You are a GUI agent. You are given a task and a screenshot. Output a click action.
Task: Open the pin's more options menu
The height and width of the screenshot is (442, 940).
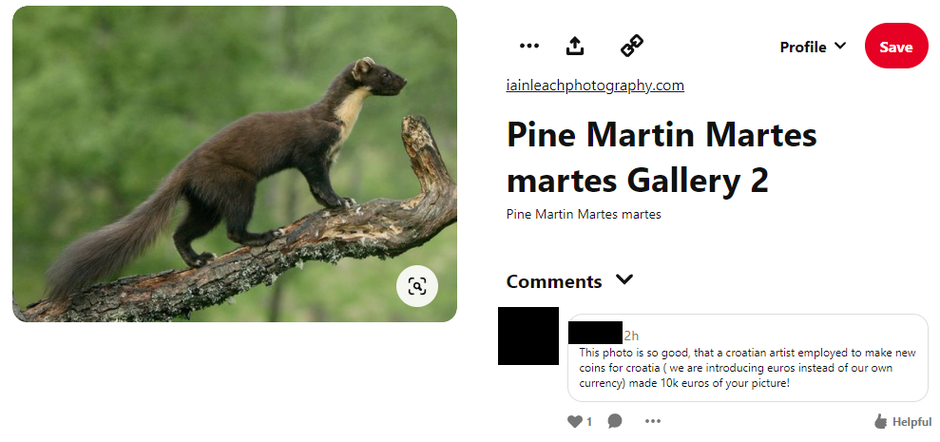click(529, 46)
